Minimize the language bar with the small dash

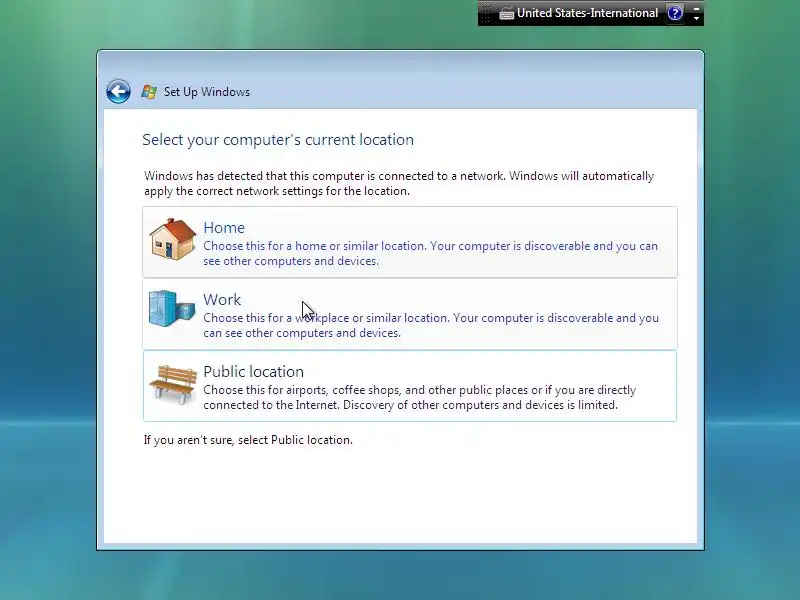point(696,8)
